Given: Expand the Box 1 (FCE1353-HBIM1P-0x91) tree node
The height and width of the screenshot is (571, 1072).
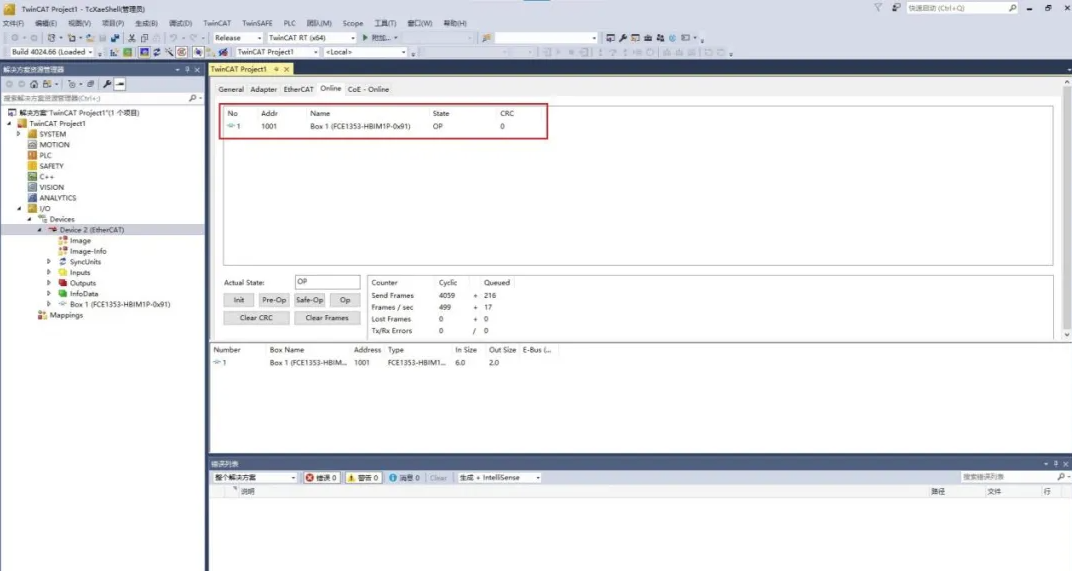Looking at the screenshot, I should (49, 304).
